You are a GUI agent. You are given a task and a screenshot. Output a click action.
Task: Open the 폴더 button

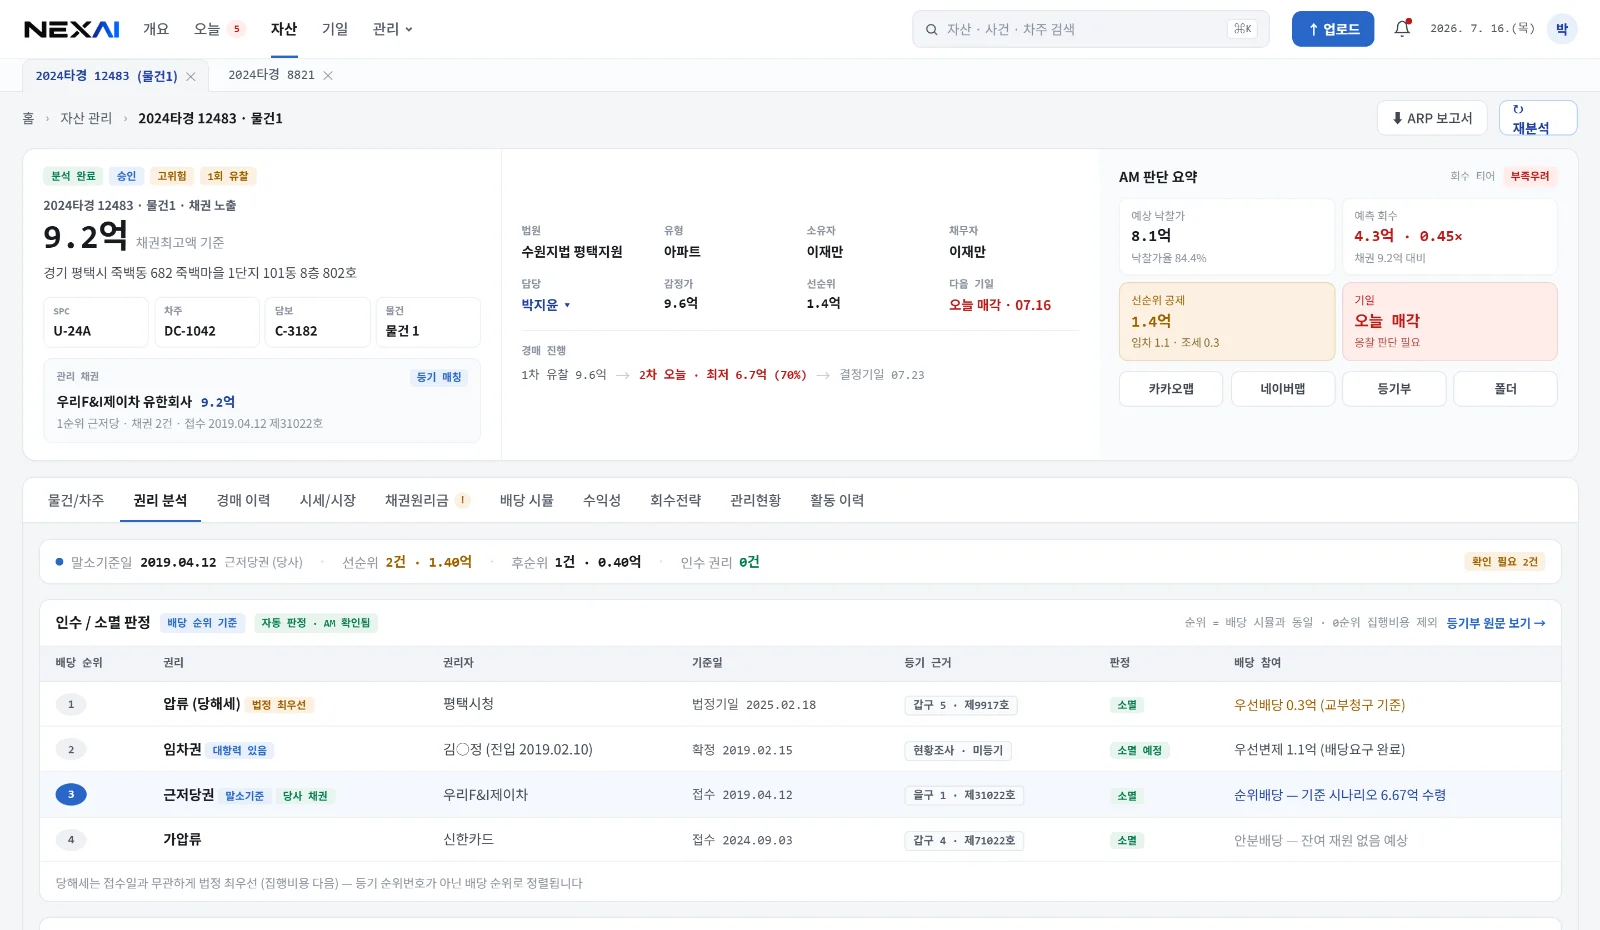click(1505, 389)
